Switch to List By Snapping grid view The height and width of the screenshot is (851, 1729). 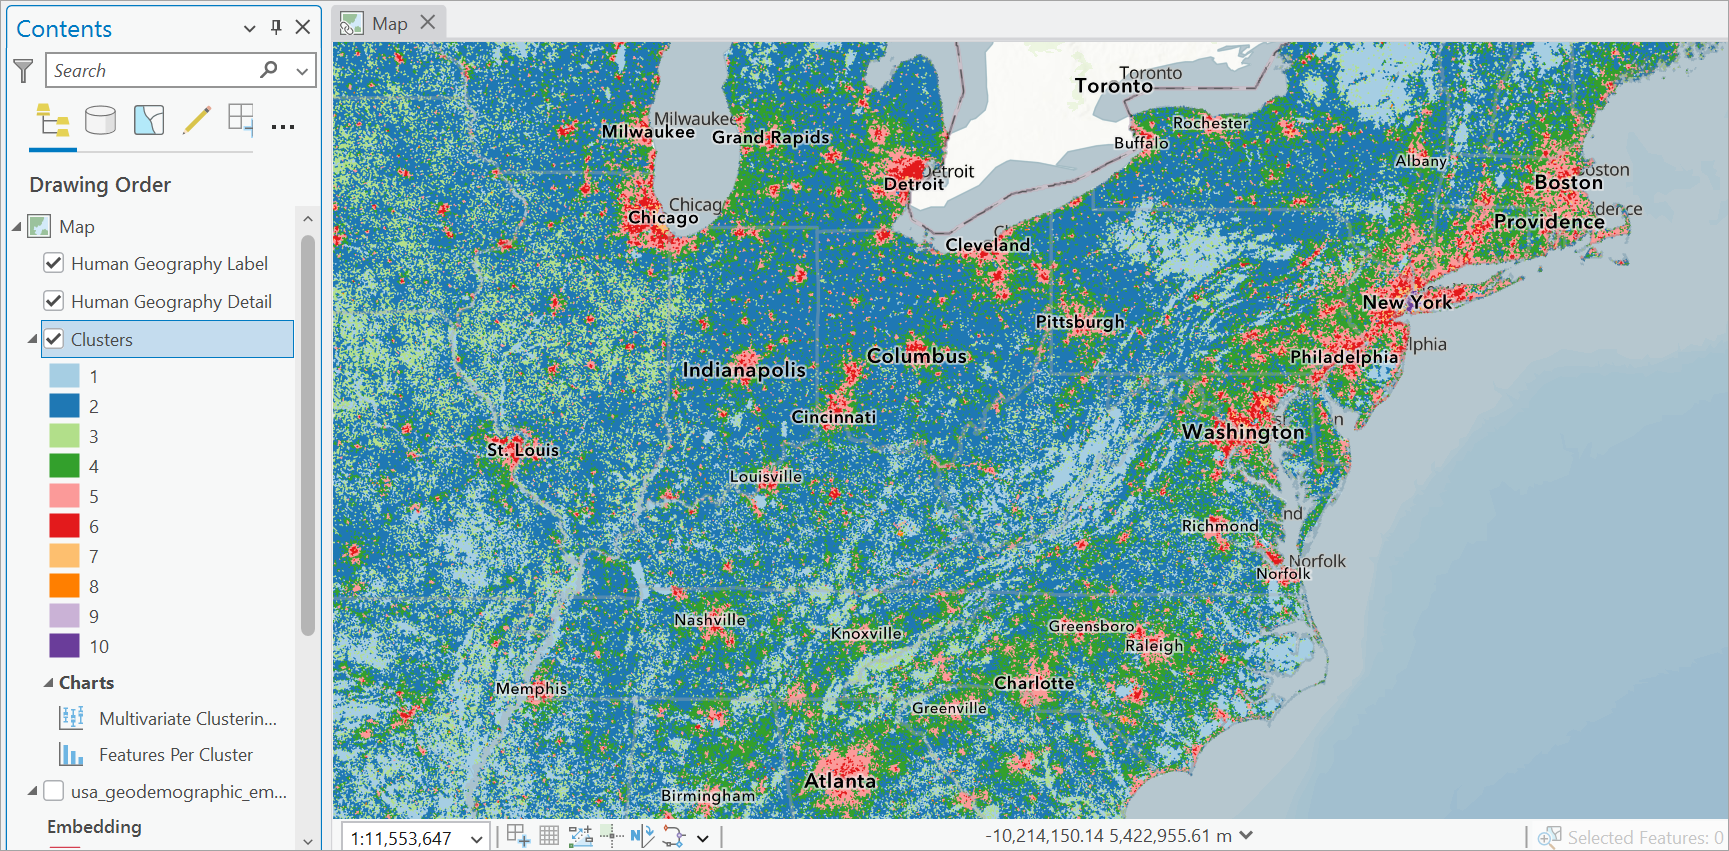(241, 120)
